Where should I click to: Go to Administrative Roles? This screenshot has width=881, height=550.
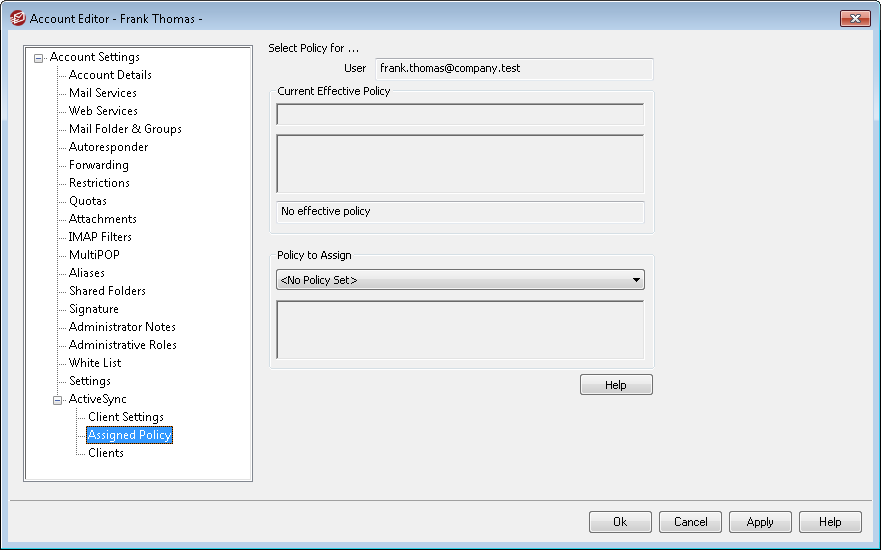coord(122,345)
